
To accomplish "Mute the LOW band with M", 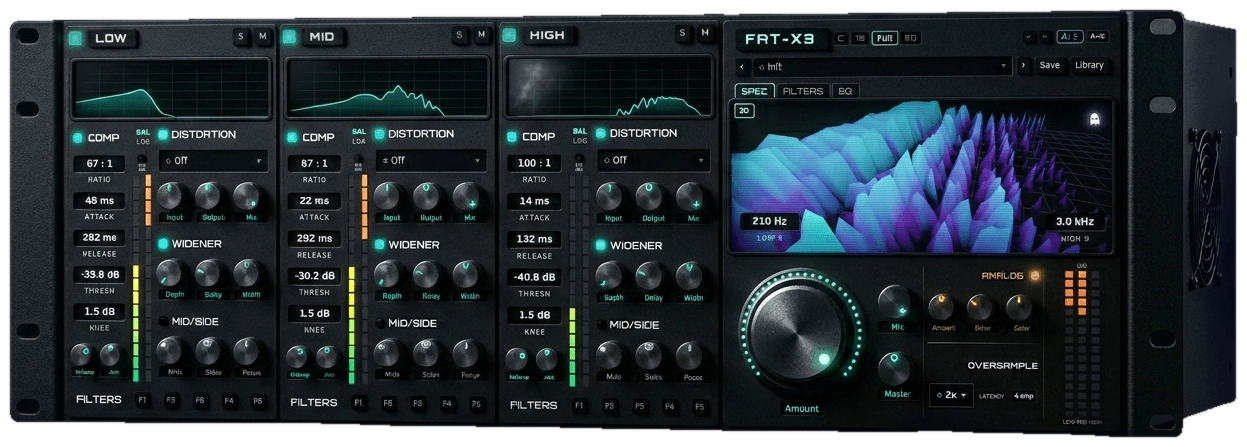I will pos(263,37).
